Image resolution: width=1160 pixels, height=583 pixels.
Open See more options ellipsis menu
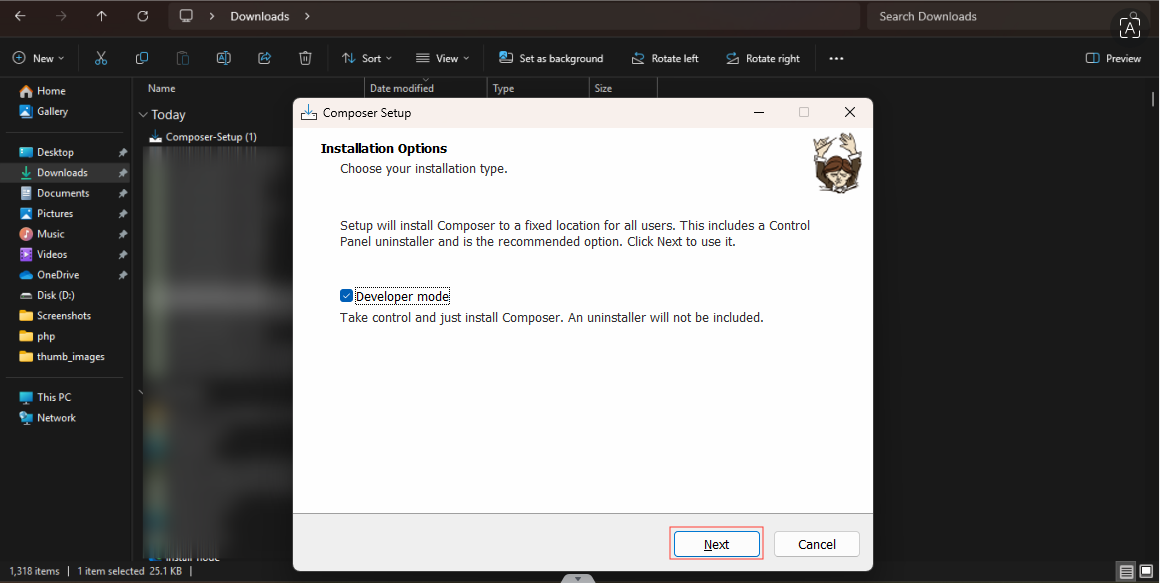click(836, 58)
